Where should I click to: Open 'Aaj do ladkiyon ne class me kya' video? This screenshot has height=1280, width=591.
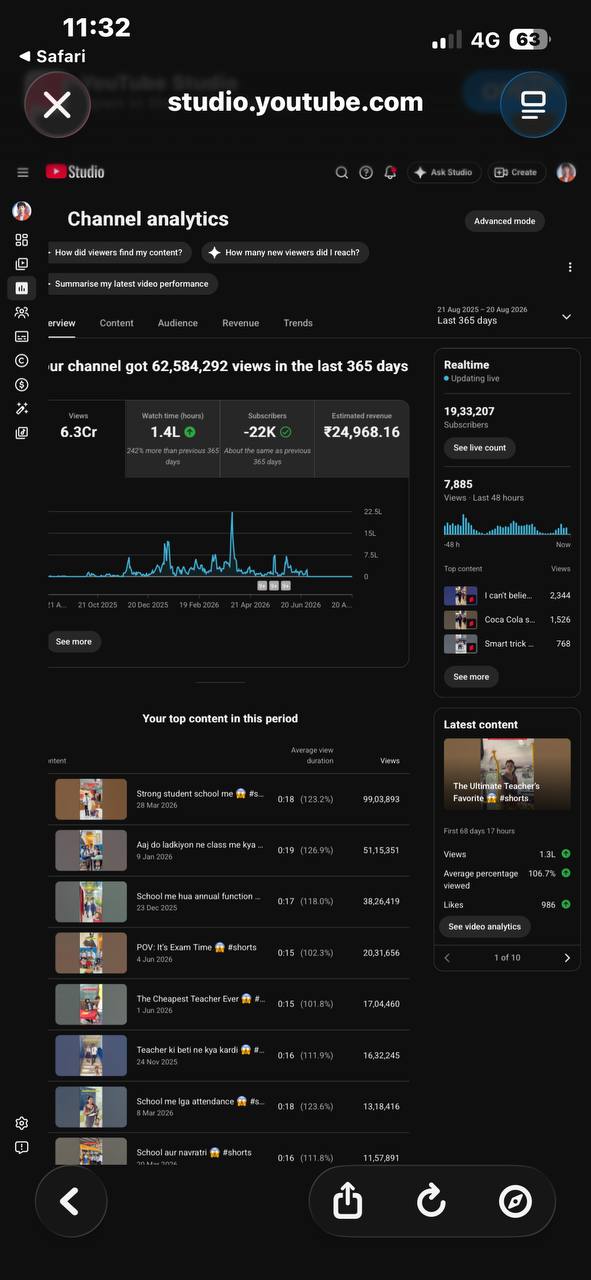(x=228, y=850)
